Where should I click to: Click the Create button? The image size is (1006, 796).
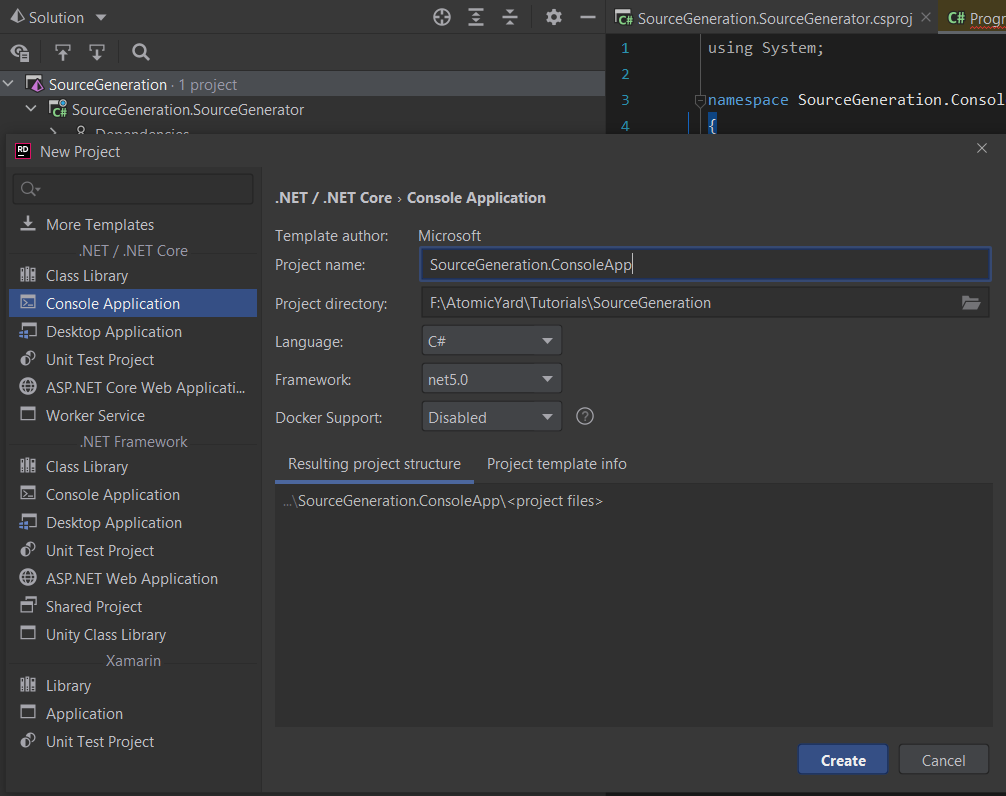843,760
